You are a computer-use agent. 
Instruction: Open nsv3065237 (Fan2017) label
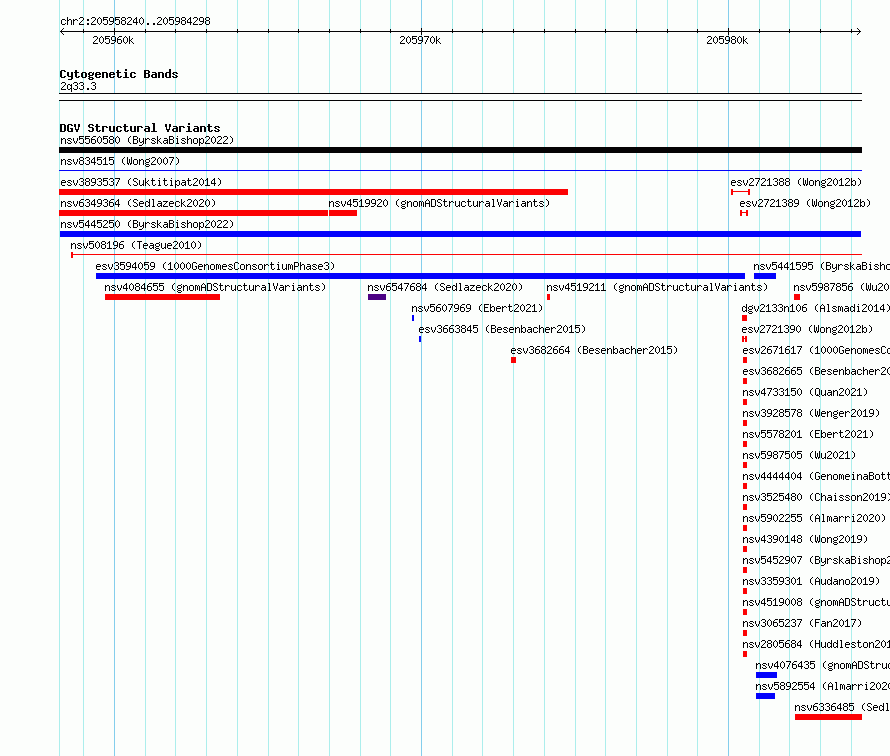(802, 623)
